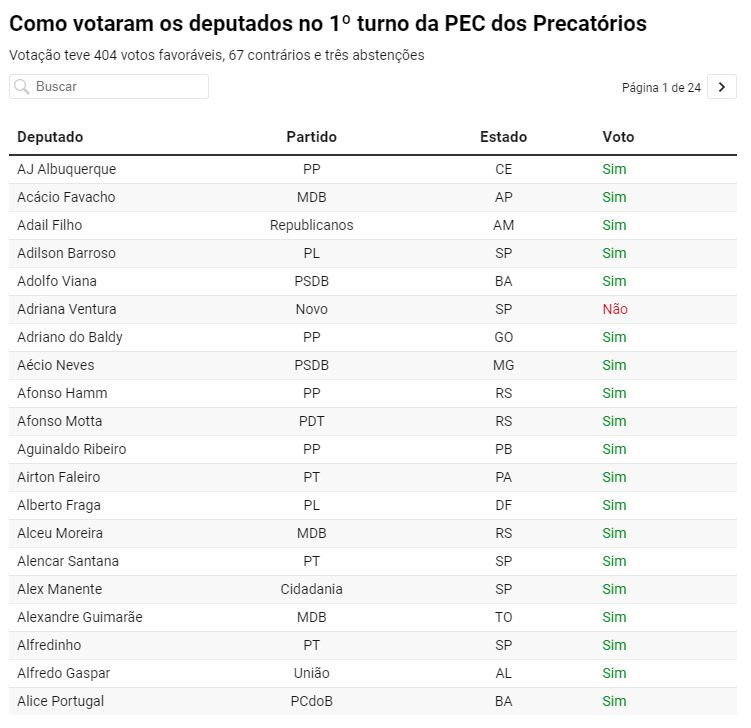Sort by the Deputado column header
The image size is (751, 728).
tap(50, 137)
